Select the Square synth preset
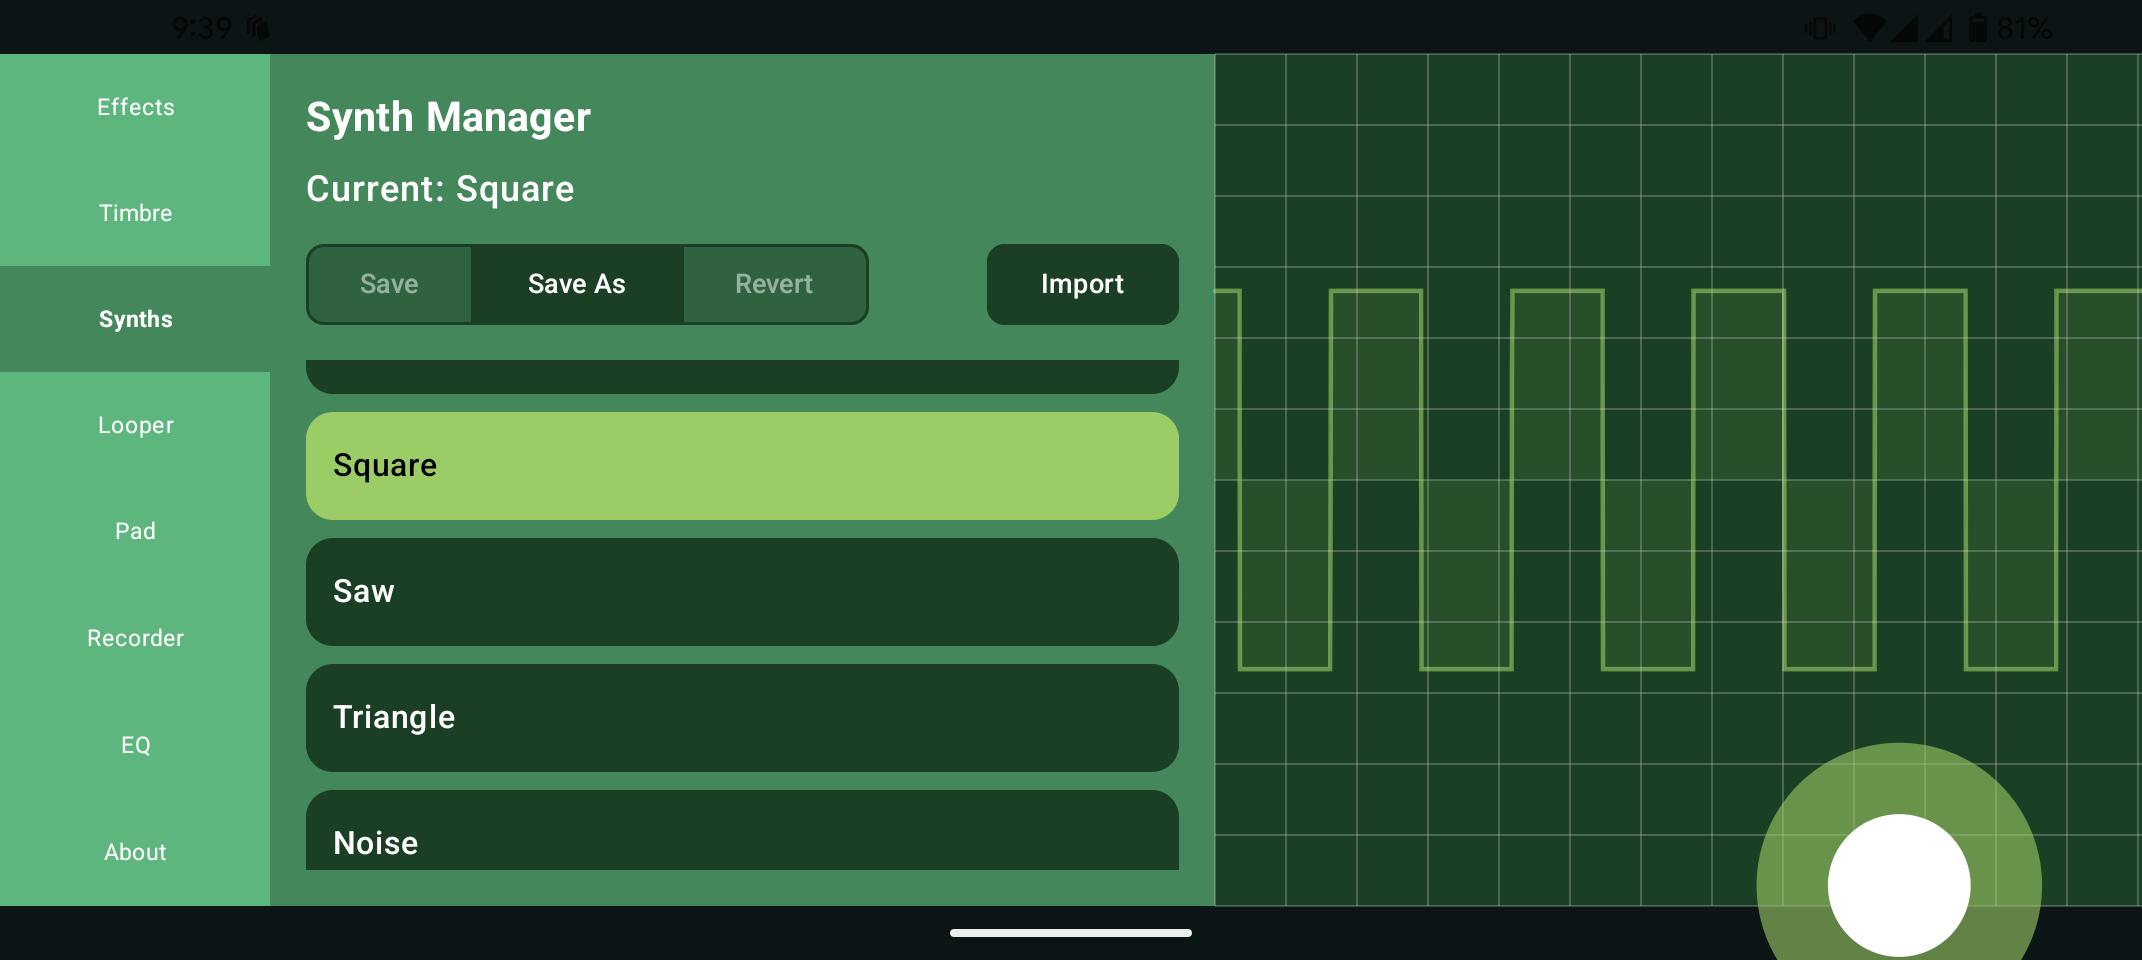 pos(742,466)
